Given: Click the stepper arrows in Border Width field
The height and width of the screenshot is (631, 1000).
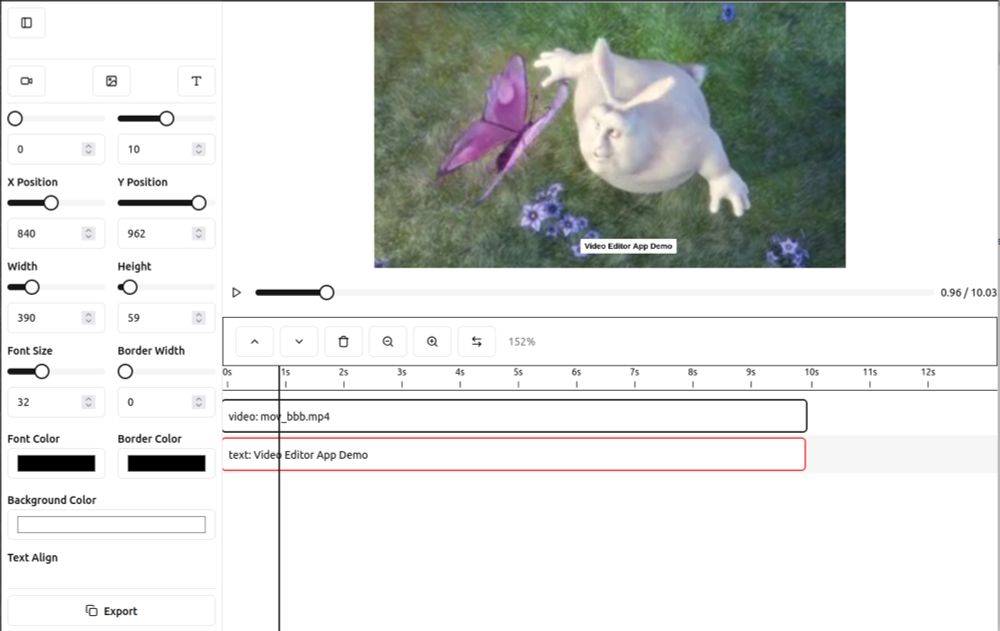Looking at the screenshot, I should point(199,402).
